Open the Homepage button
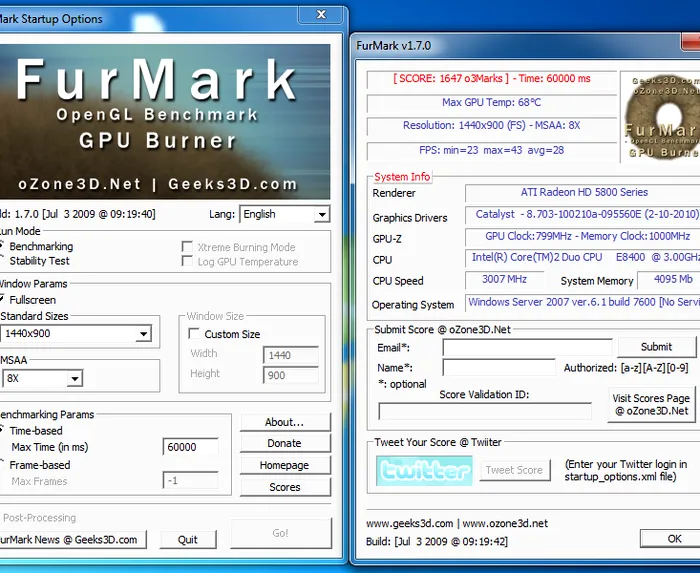This screenshot has height=573, width=700. point(285,465)
